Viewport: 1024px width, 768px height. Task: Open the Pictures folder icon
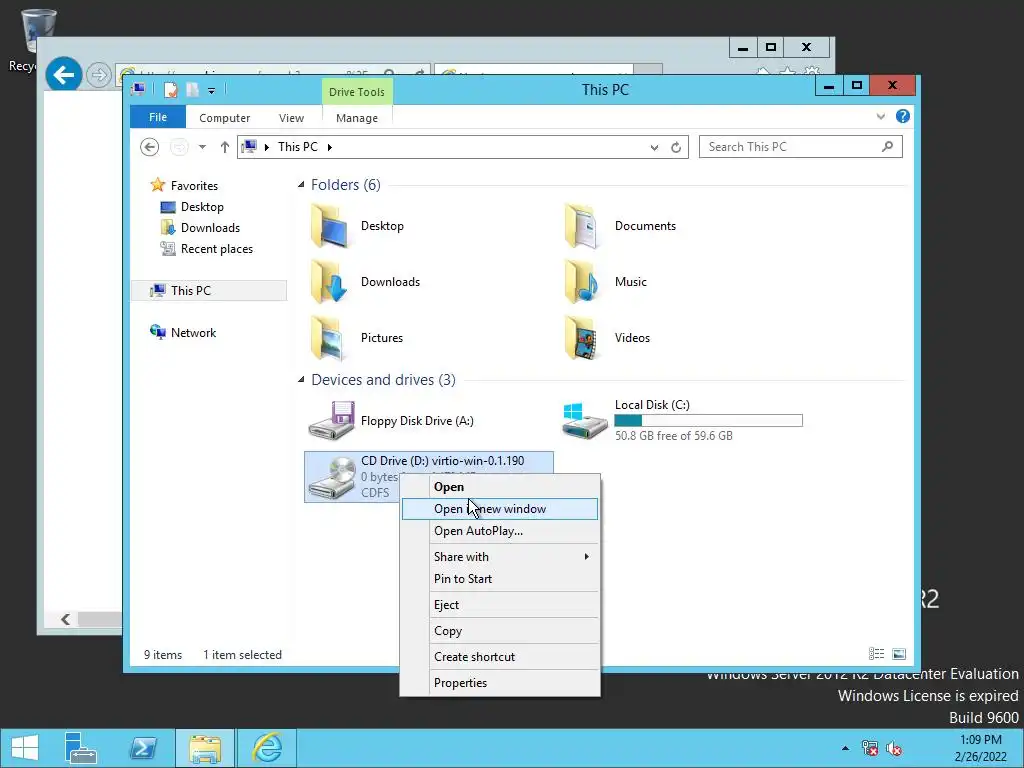coord(329,338)
